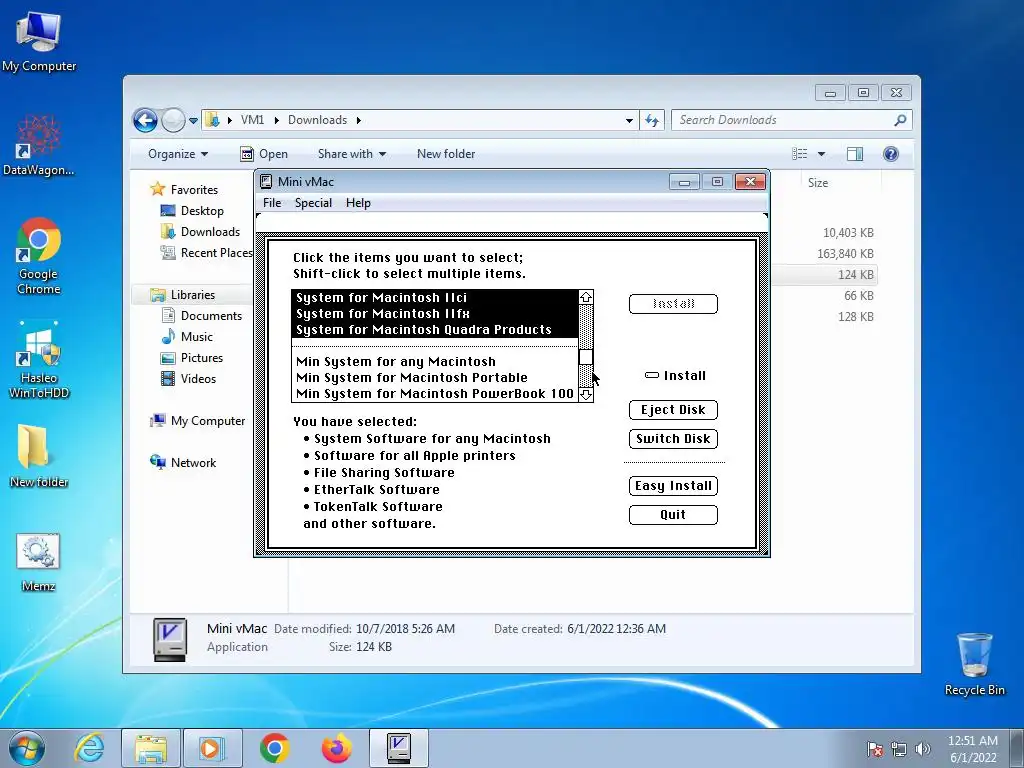
Task: Click Open in Explorer toolbar
Action: click(264, 154)
